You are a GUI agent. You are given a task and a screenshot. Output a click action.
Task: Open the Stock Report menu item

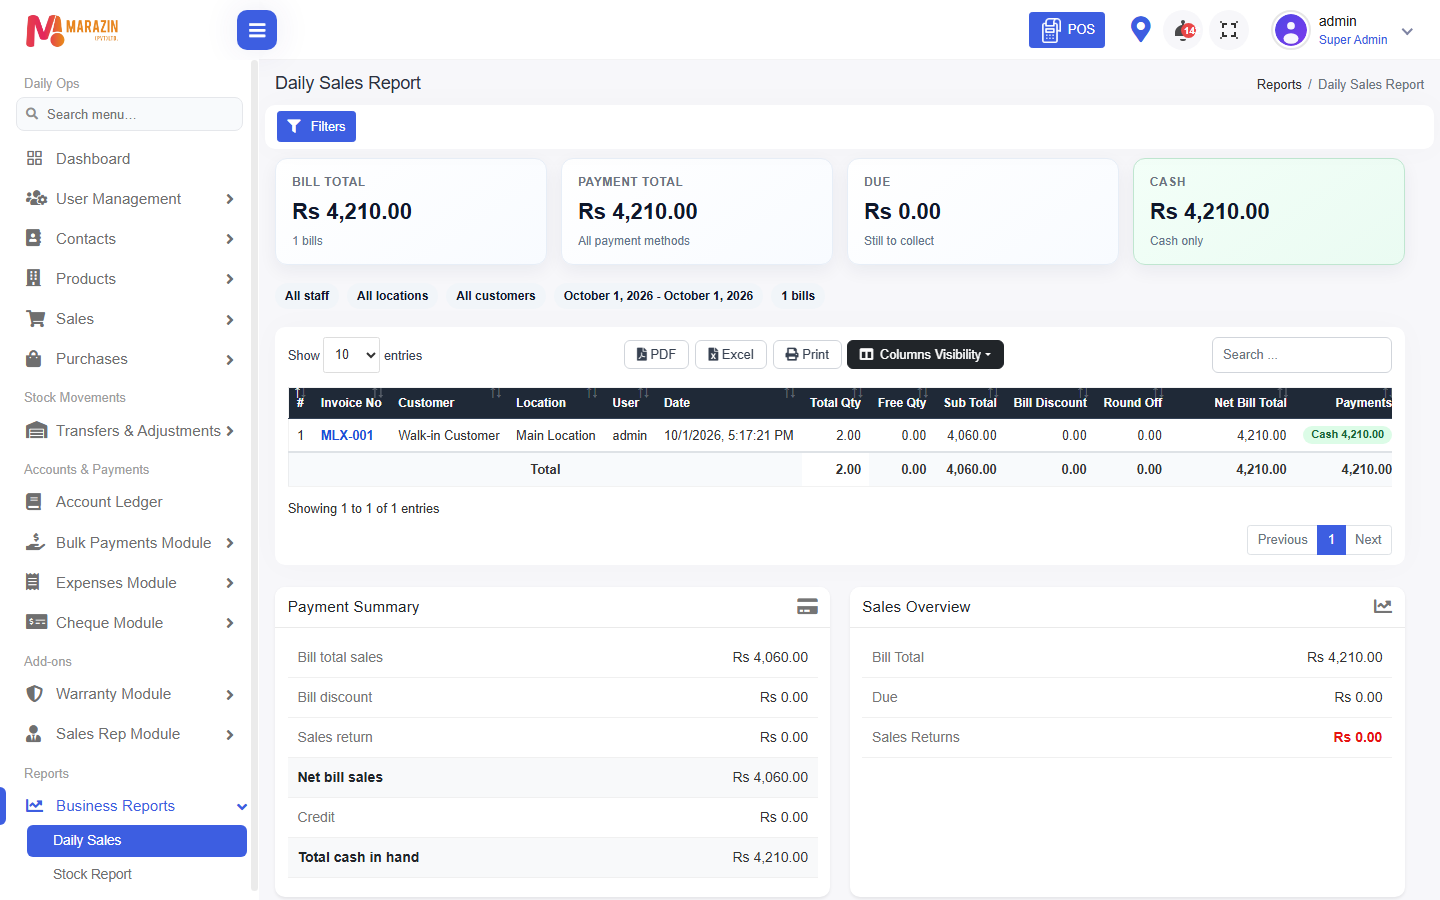coord(92,874)
